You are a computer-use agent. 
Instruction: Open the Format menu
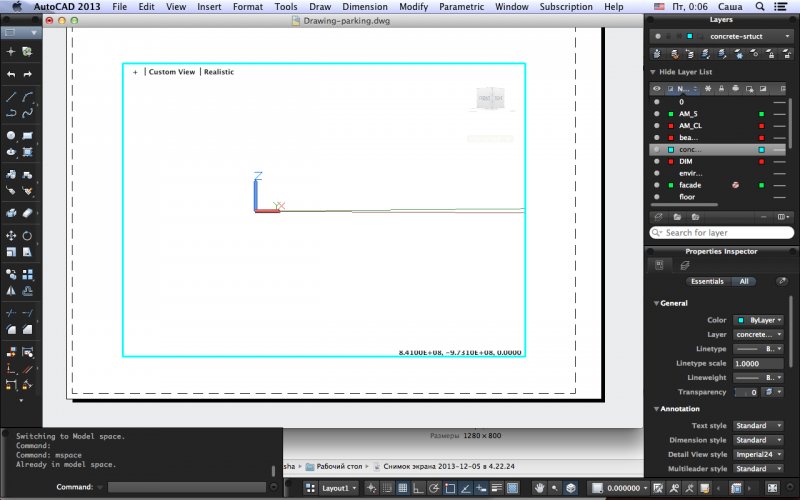coord(248,7)
